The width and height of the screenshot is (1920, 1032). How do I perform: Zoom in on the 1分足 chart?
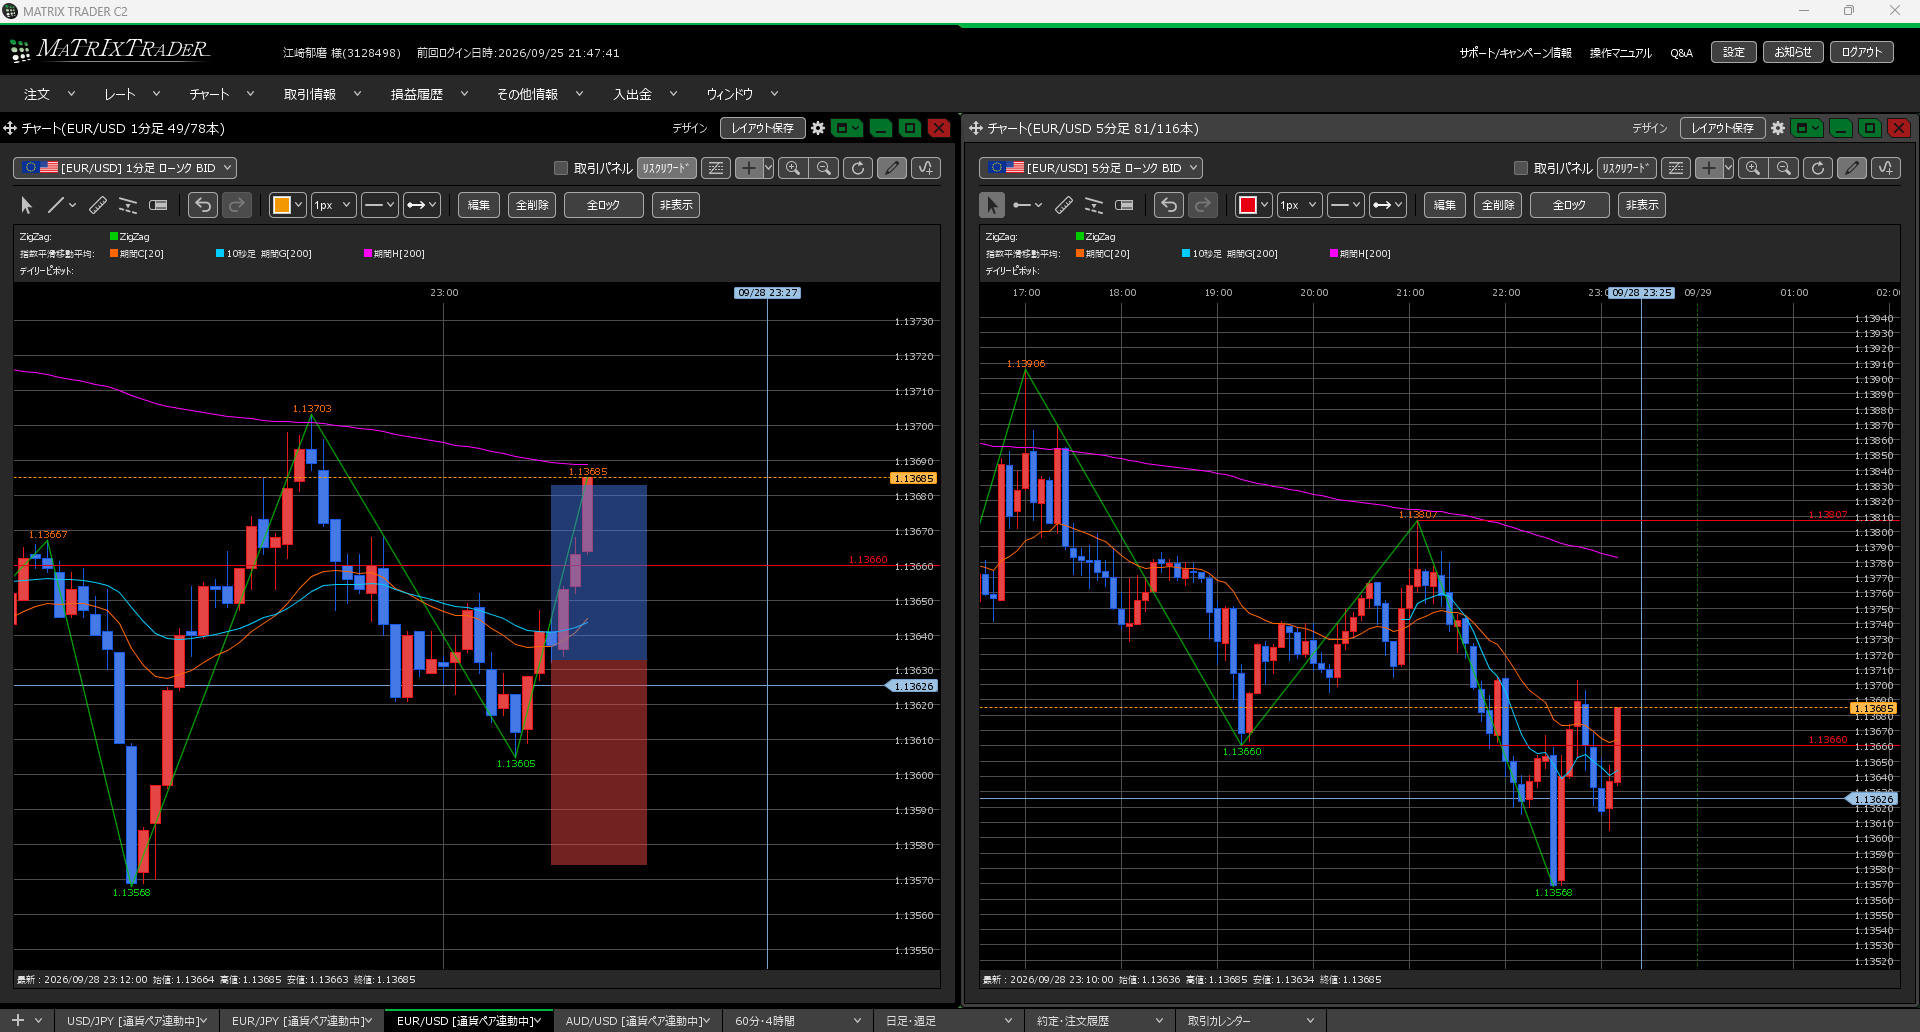point(793,168)
